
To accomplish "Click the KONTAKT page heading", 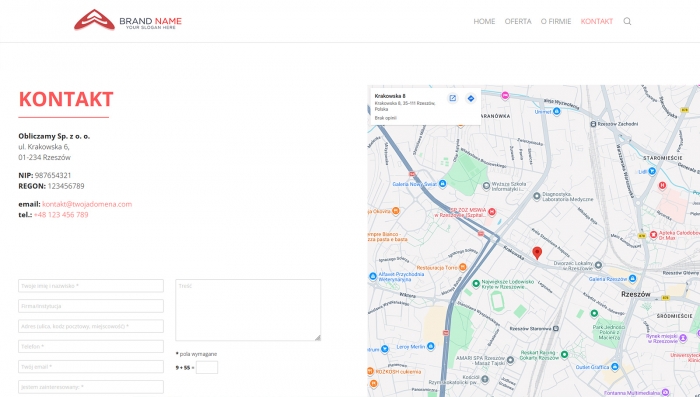I will (66, 99).
